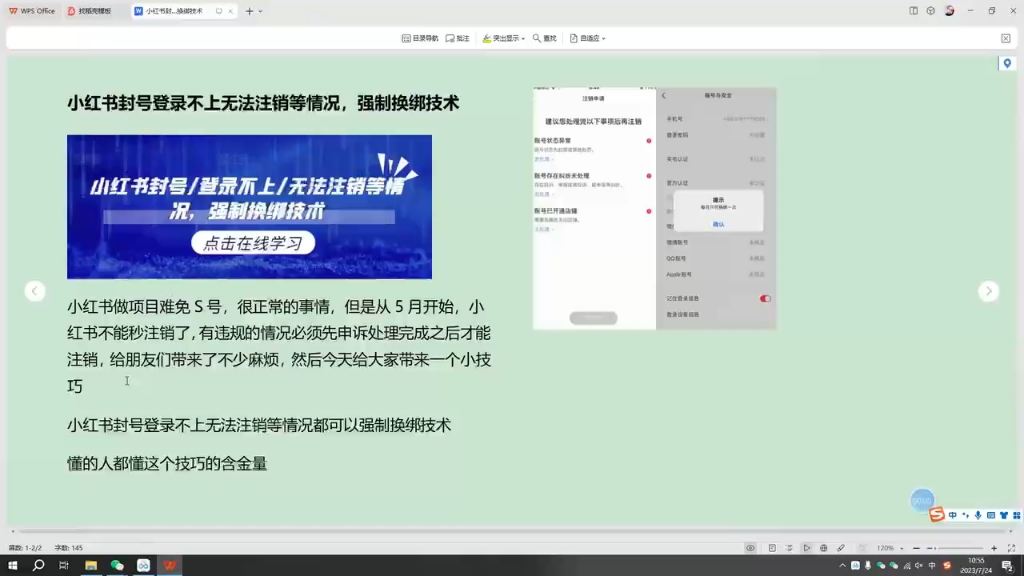This screenshot has height=576, width=1024.
Task: Open the Sogou skin shirt icon
Action: (1004, 515)
